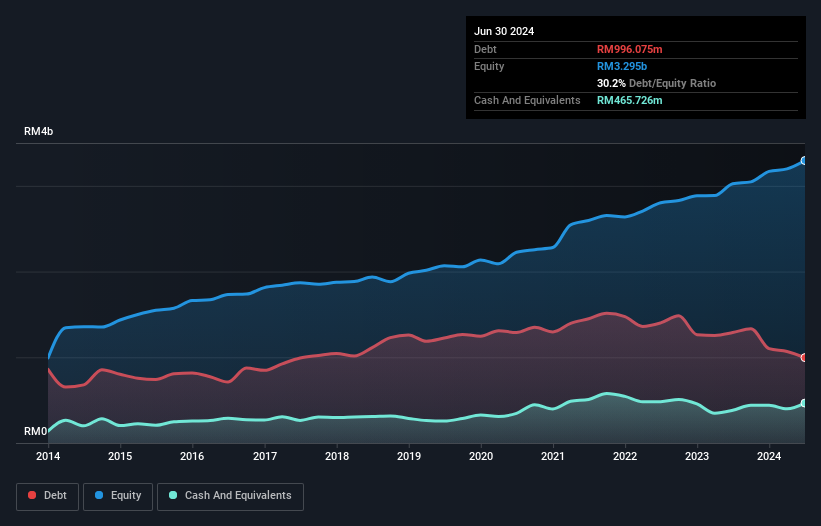Click the blue Equity legend dot
Image resolution: width=821 pixels, height=526 pixels.
point(99,495)
